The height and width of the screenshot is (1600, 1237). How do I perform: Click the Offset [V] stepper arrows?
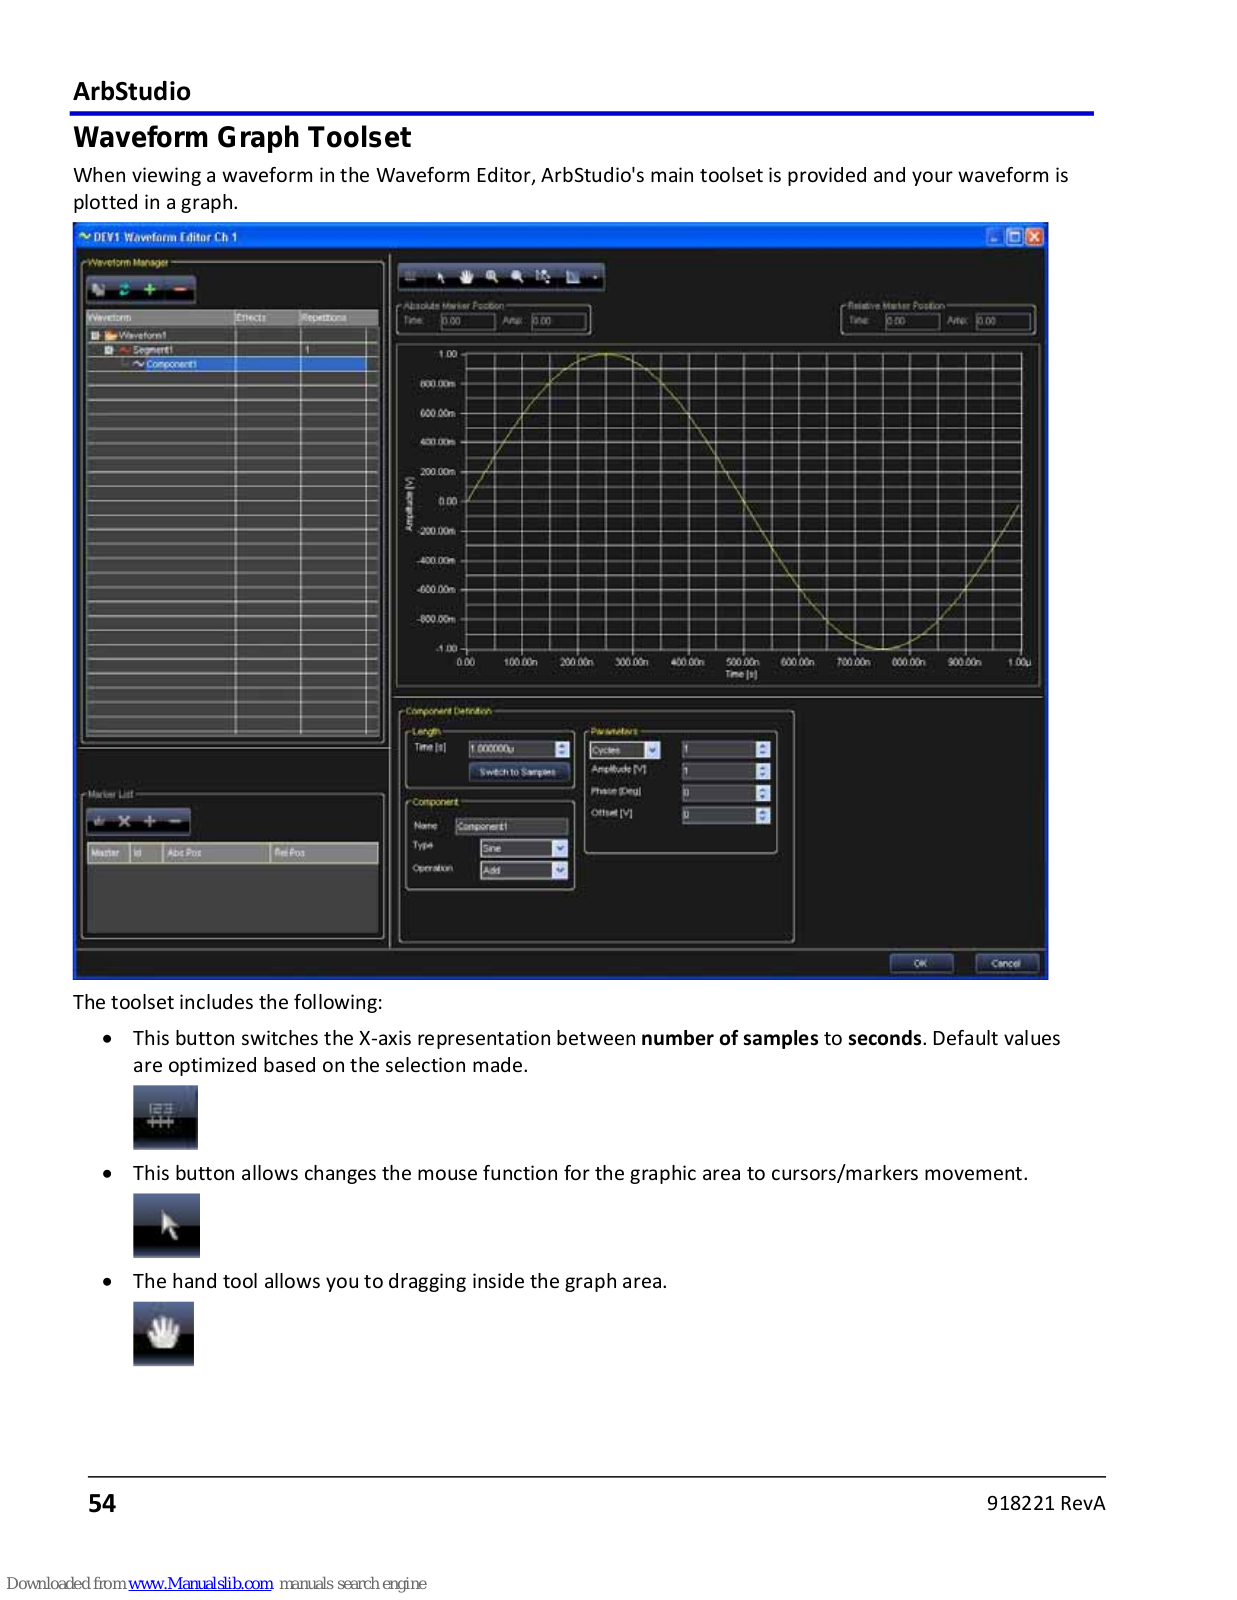click(x=763, y=815)
